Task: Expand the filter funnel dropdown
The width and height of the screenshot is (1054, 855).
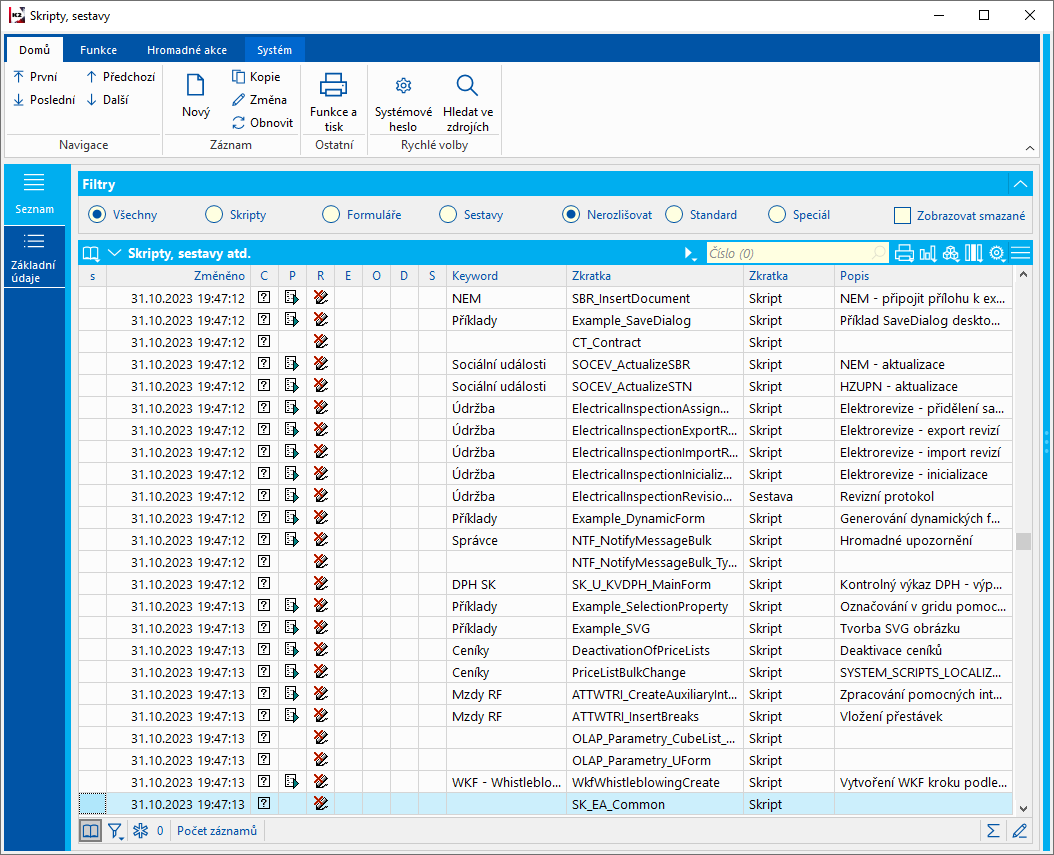Action: click(x=116, y=830)
